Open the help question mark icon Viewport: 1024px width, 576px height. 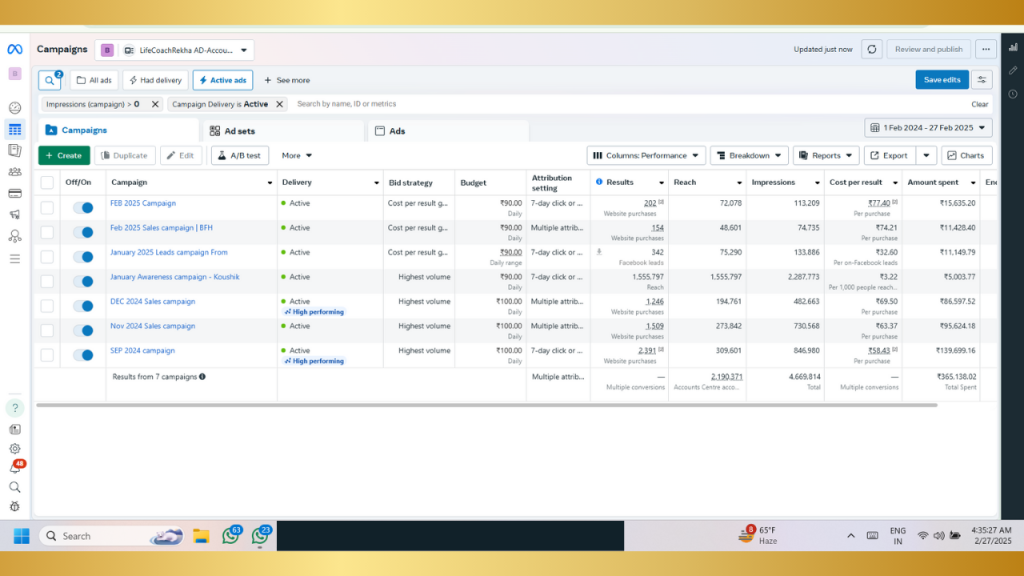tap(15, 408)
